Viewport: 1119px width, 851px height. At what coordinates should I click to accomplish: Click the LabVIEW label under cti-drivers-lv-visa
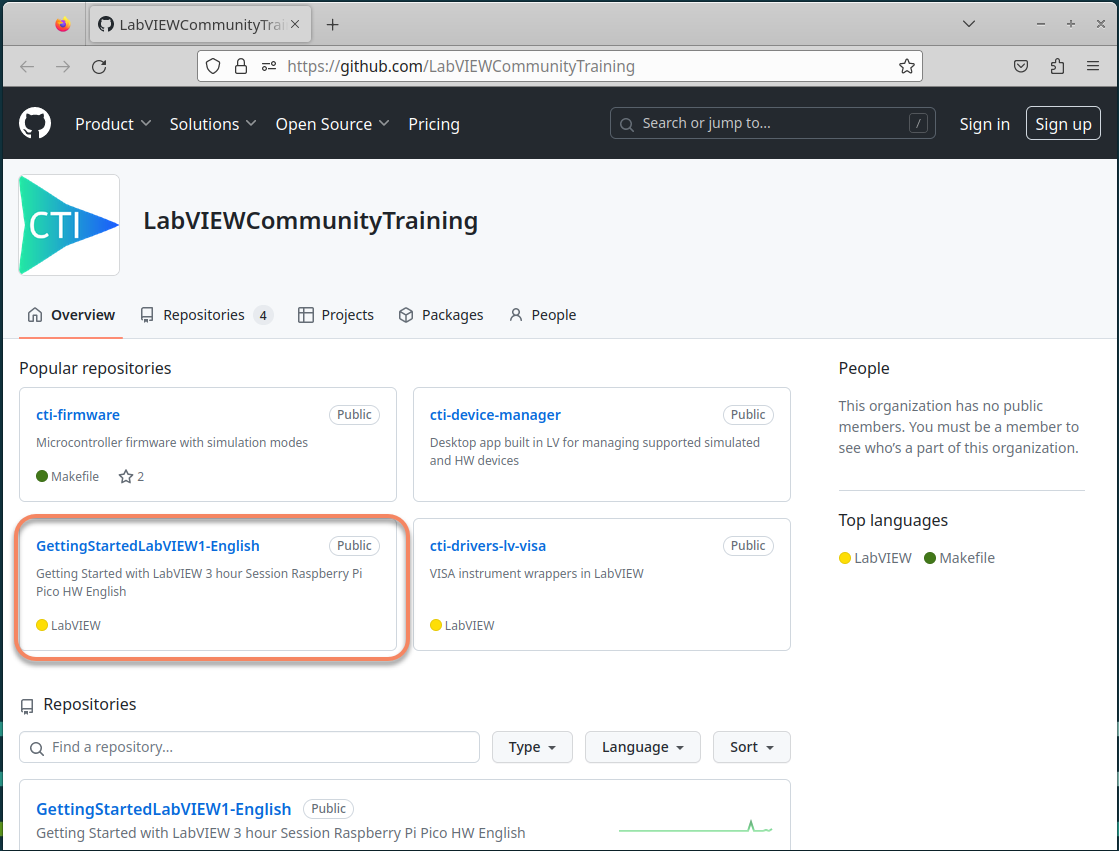click(469, 625)
